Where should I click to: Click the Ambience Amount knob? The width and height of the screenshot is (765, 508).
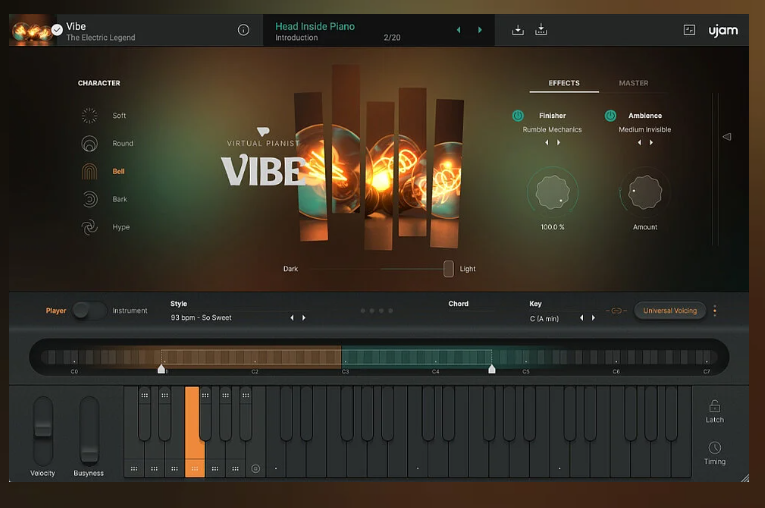coord(645,192)
